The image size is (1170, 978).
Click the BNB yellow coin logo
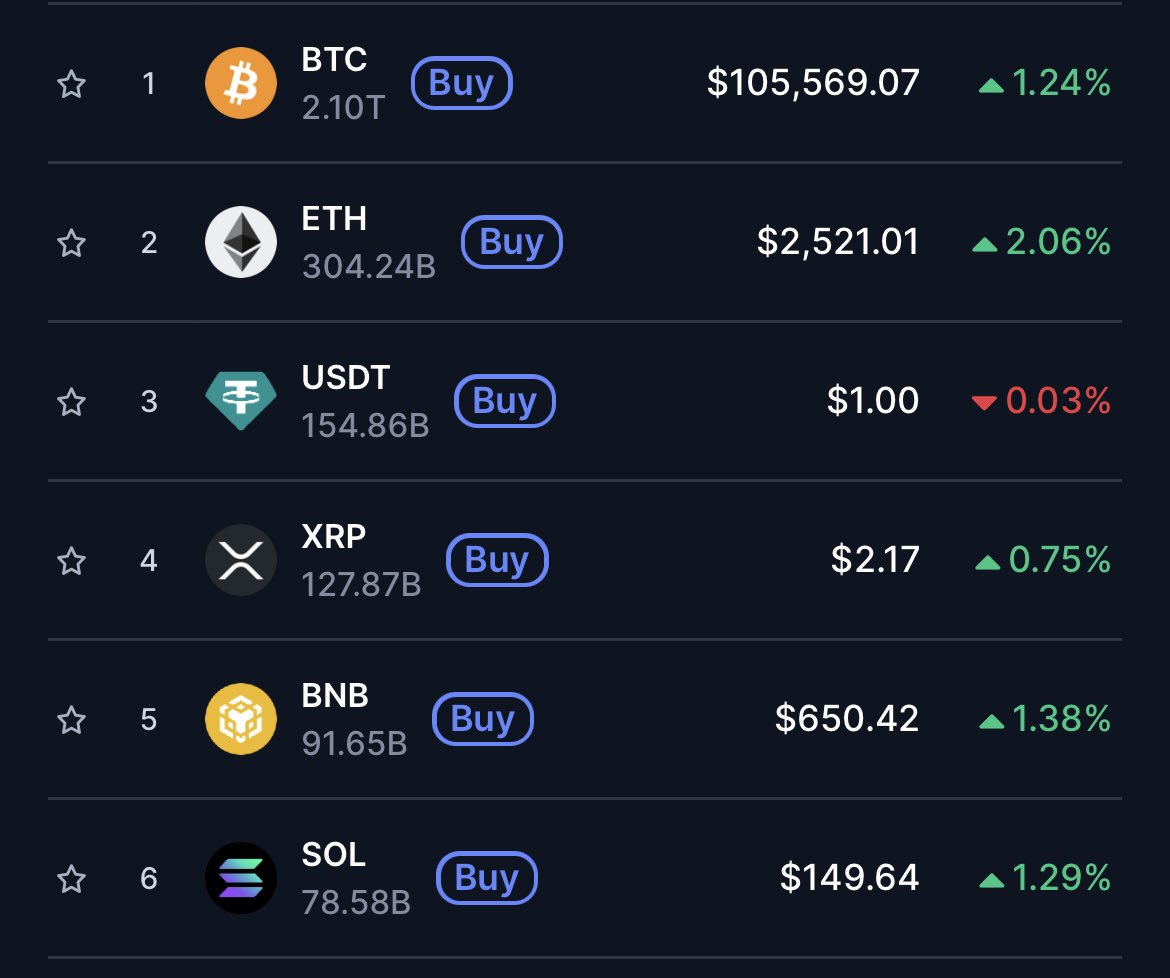point(240,718)
